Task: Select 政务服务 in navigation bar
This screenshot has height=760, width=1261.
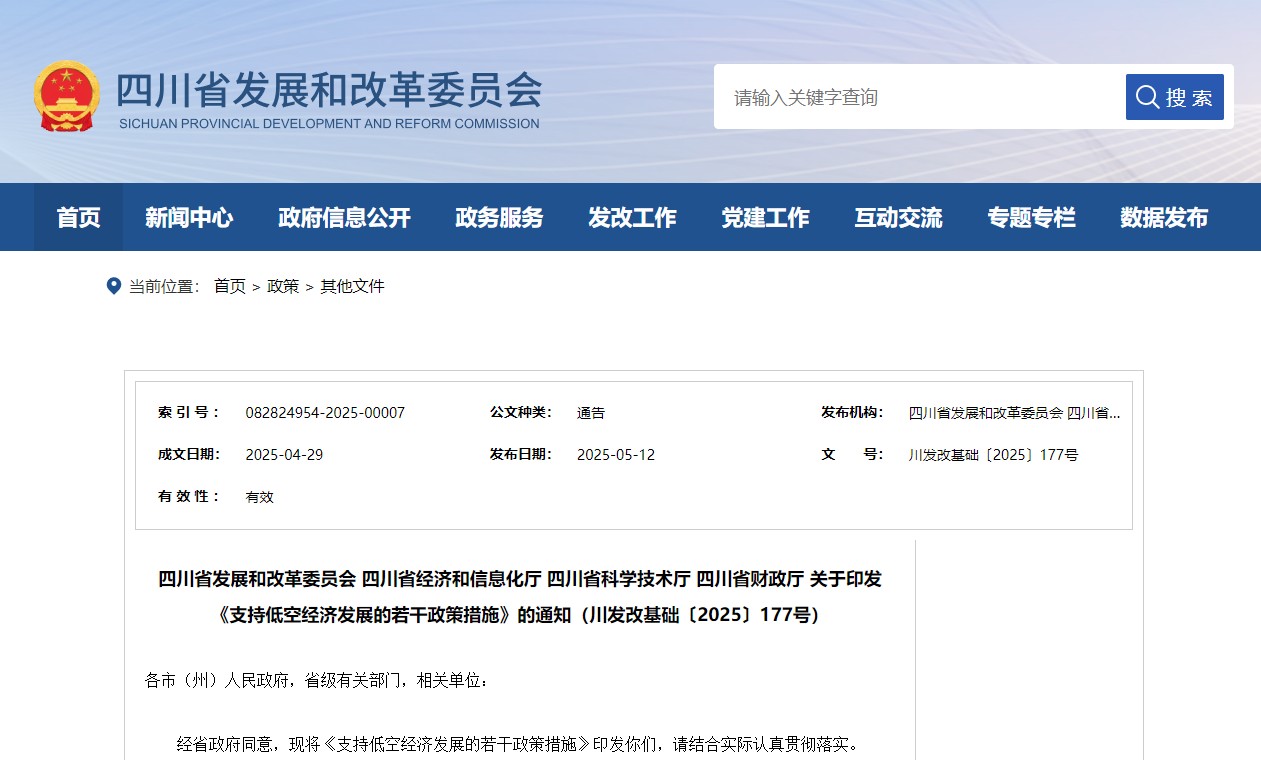Action: point(499,217)
